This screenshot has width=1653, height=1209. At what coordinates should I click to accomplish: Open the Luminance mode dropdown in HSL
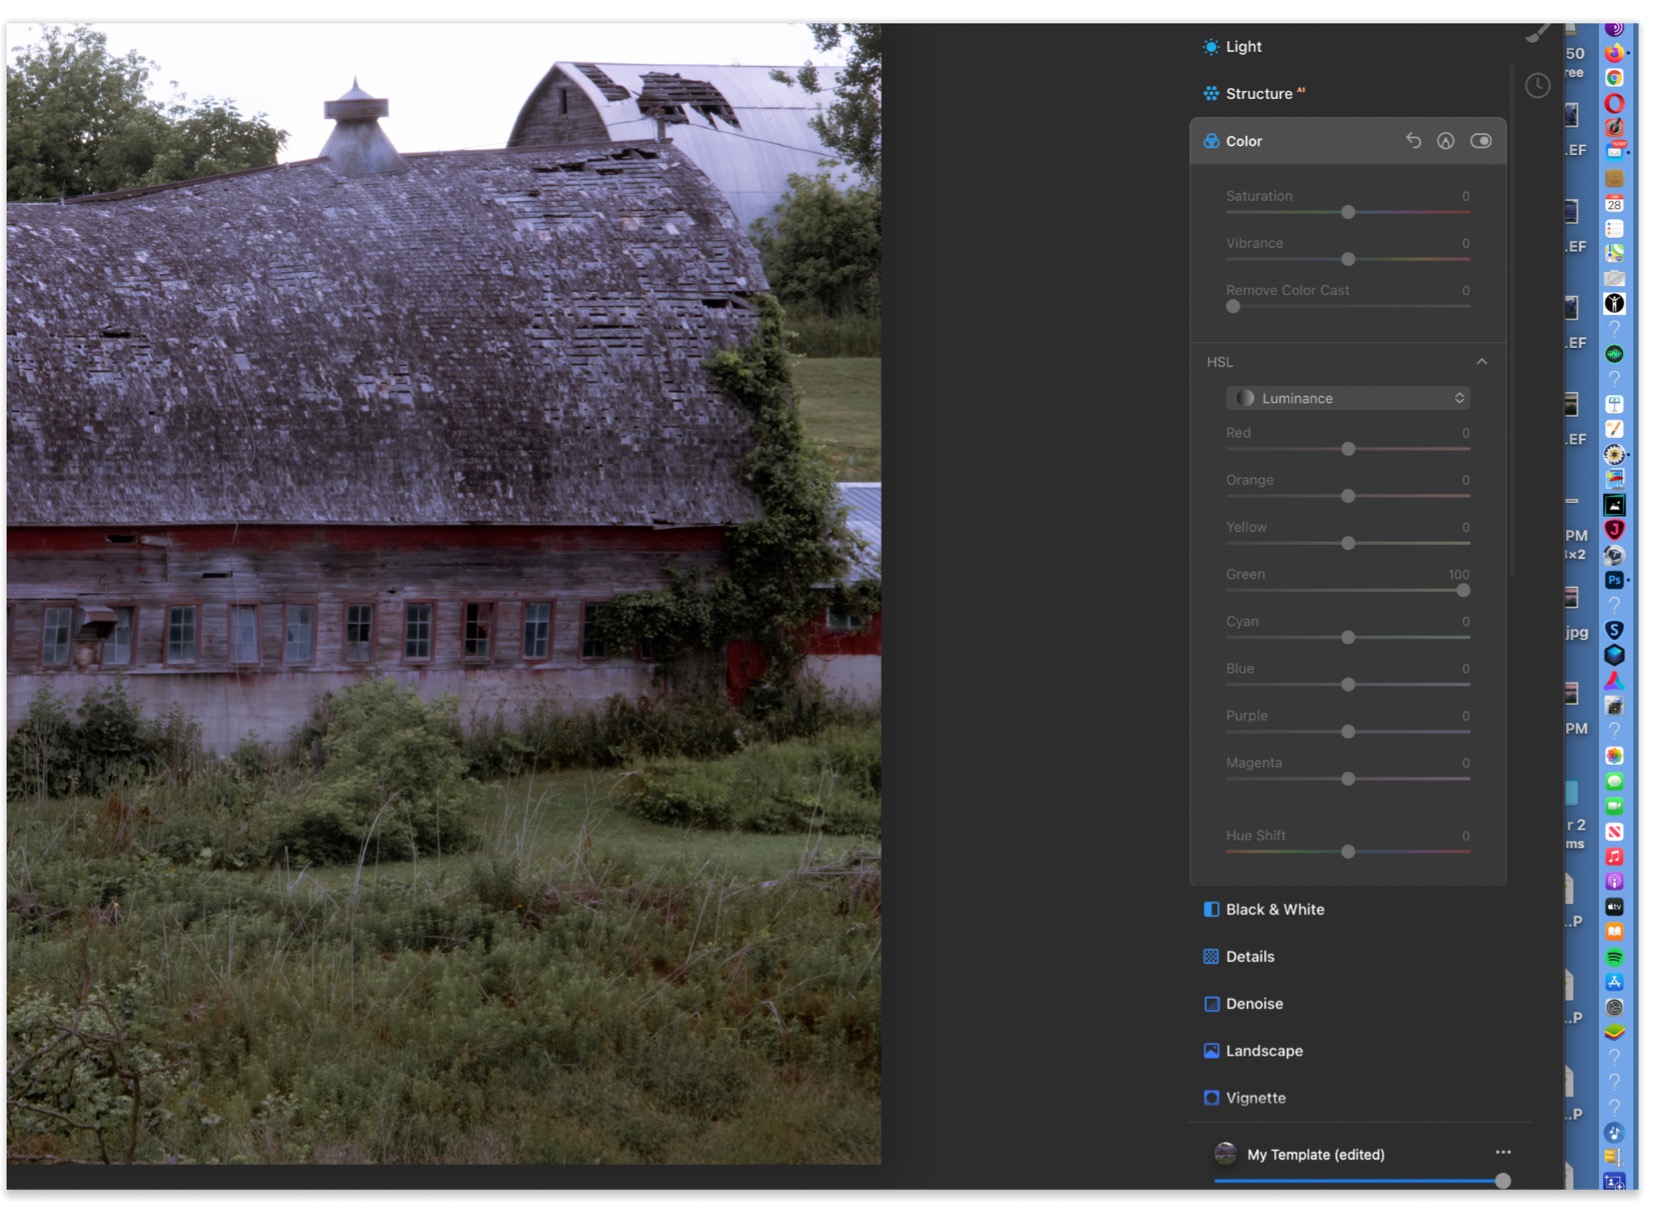click(1348, 398)
